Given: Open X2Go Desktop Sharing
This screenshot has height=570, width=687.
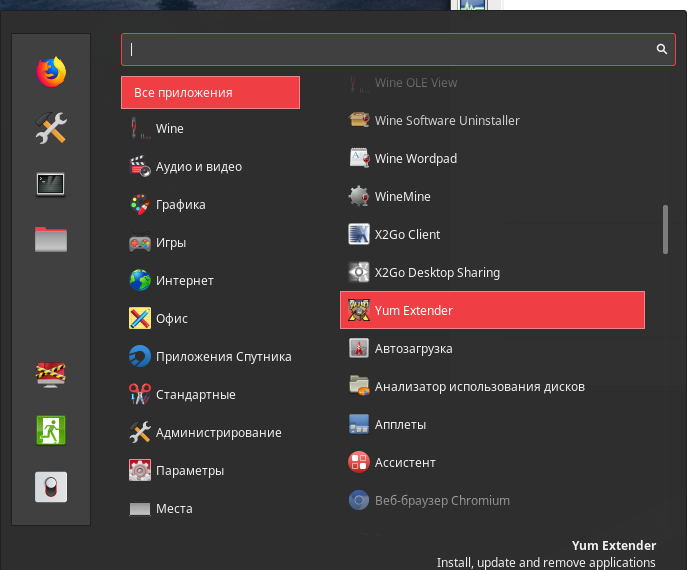Looking at the screenshot, I should click(x=492, y=272).
